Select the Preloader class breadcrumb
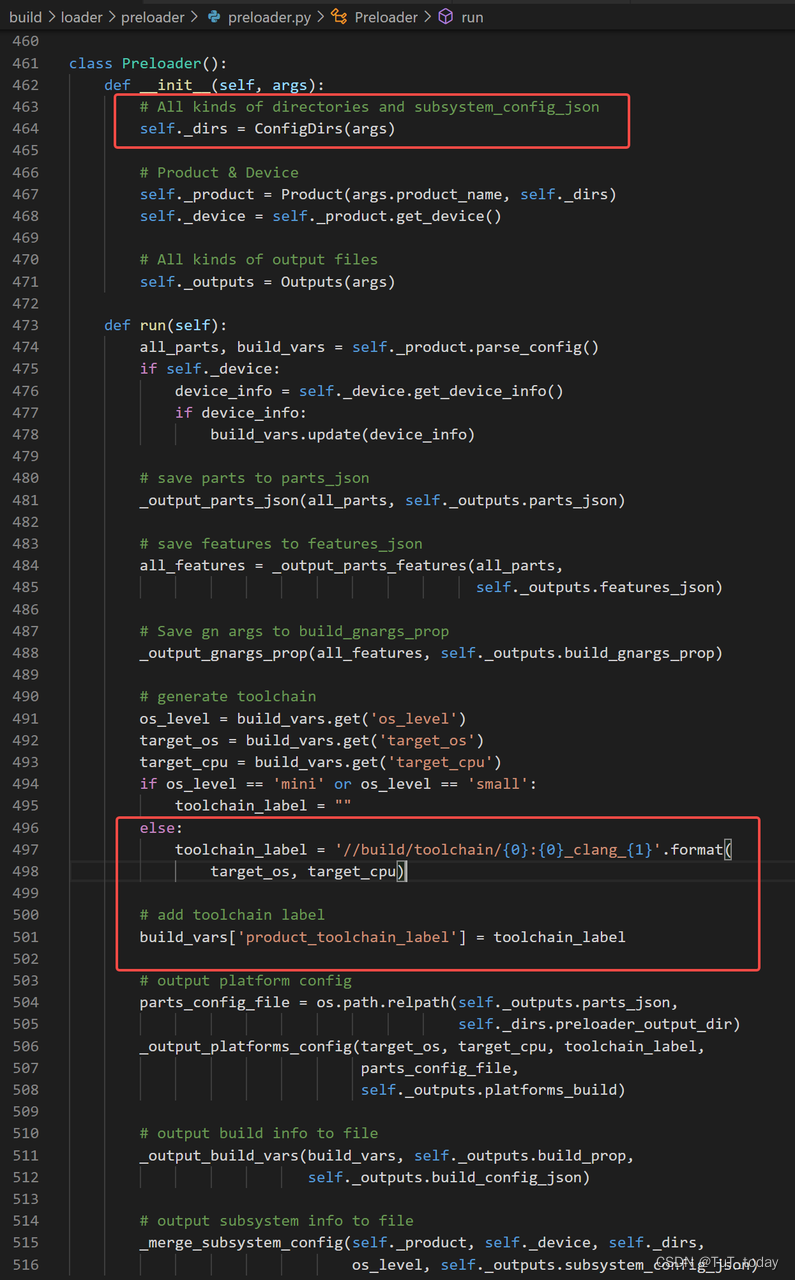 coord(385,17)
